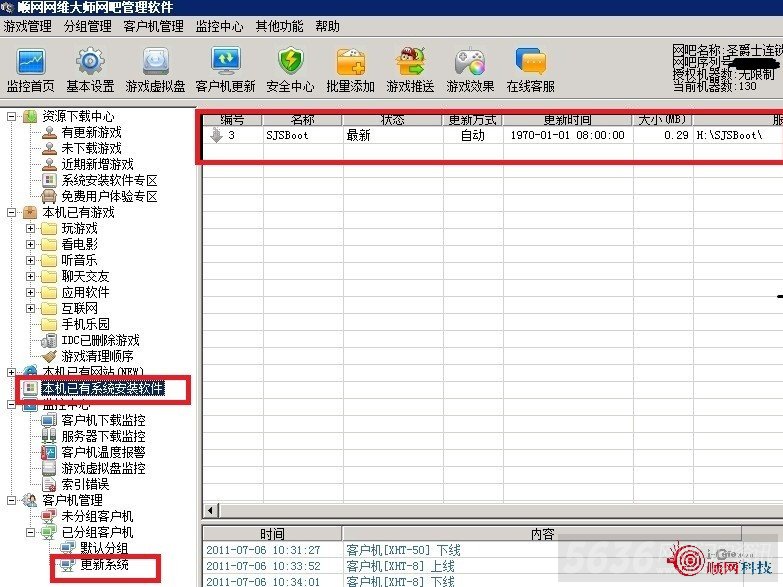Click the user icon beside 未下载游戏
Screen dimensions: 783x587
(x=49, y=148)
